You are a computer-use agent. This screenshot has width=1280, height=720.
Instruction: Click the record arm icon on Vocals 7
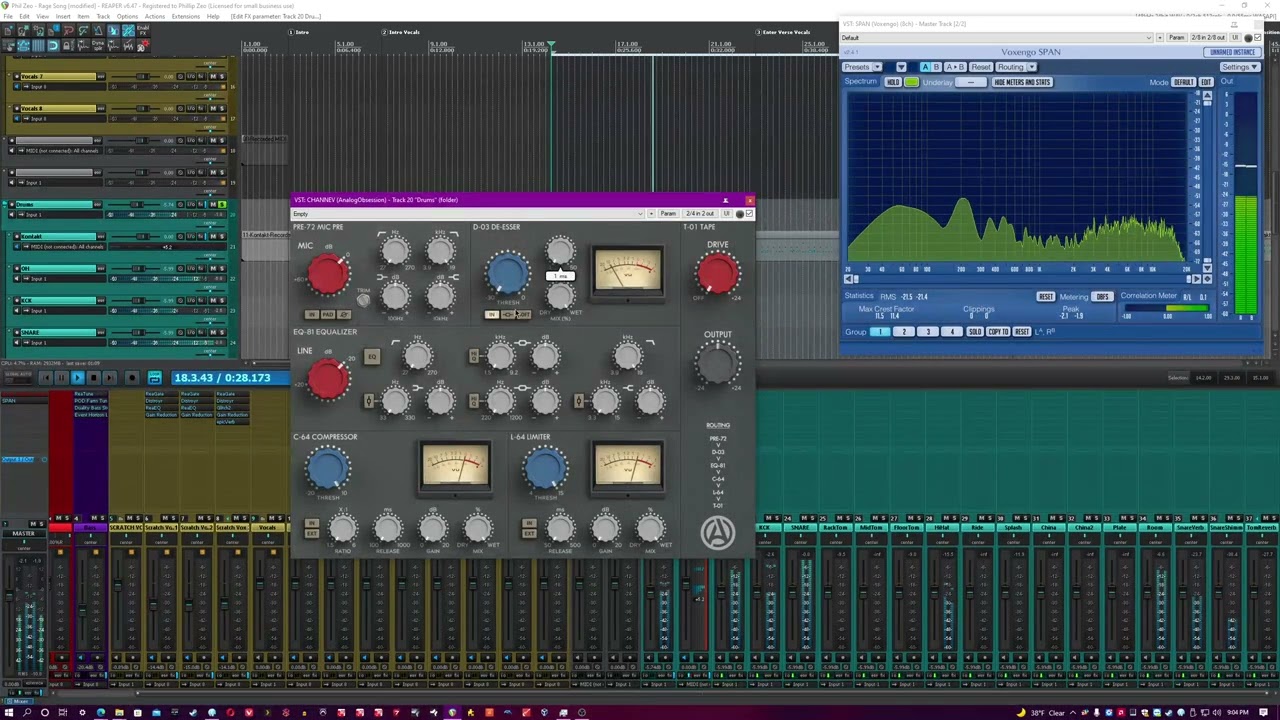pos(16,77)
